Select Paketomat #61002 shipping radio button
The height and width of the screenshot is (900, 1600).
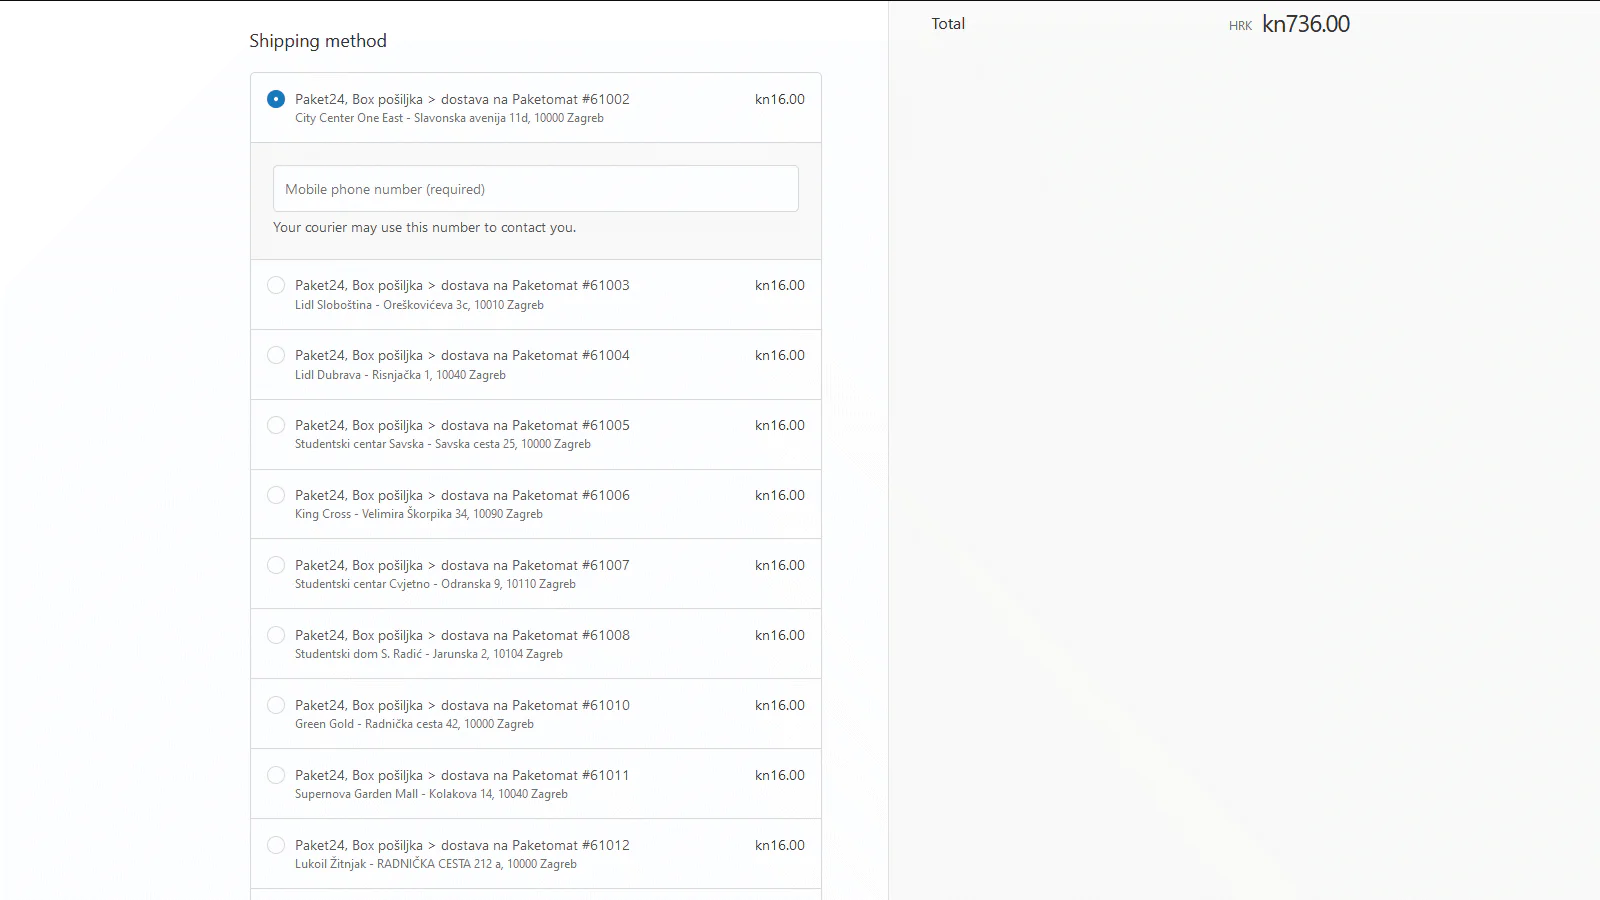tap(276, 99)
